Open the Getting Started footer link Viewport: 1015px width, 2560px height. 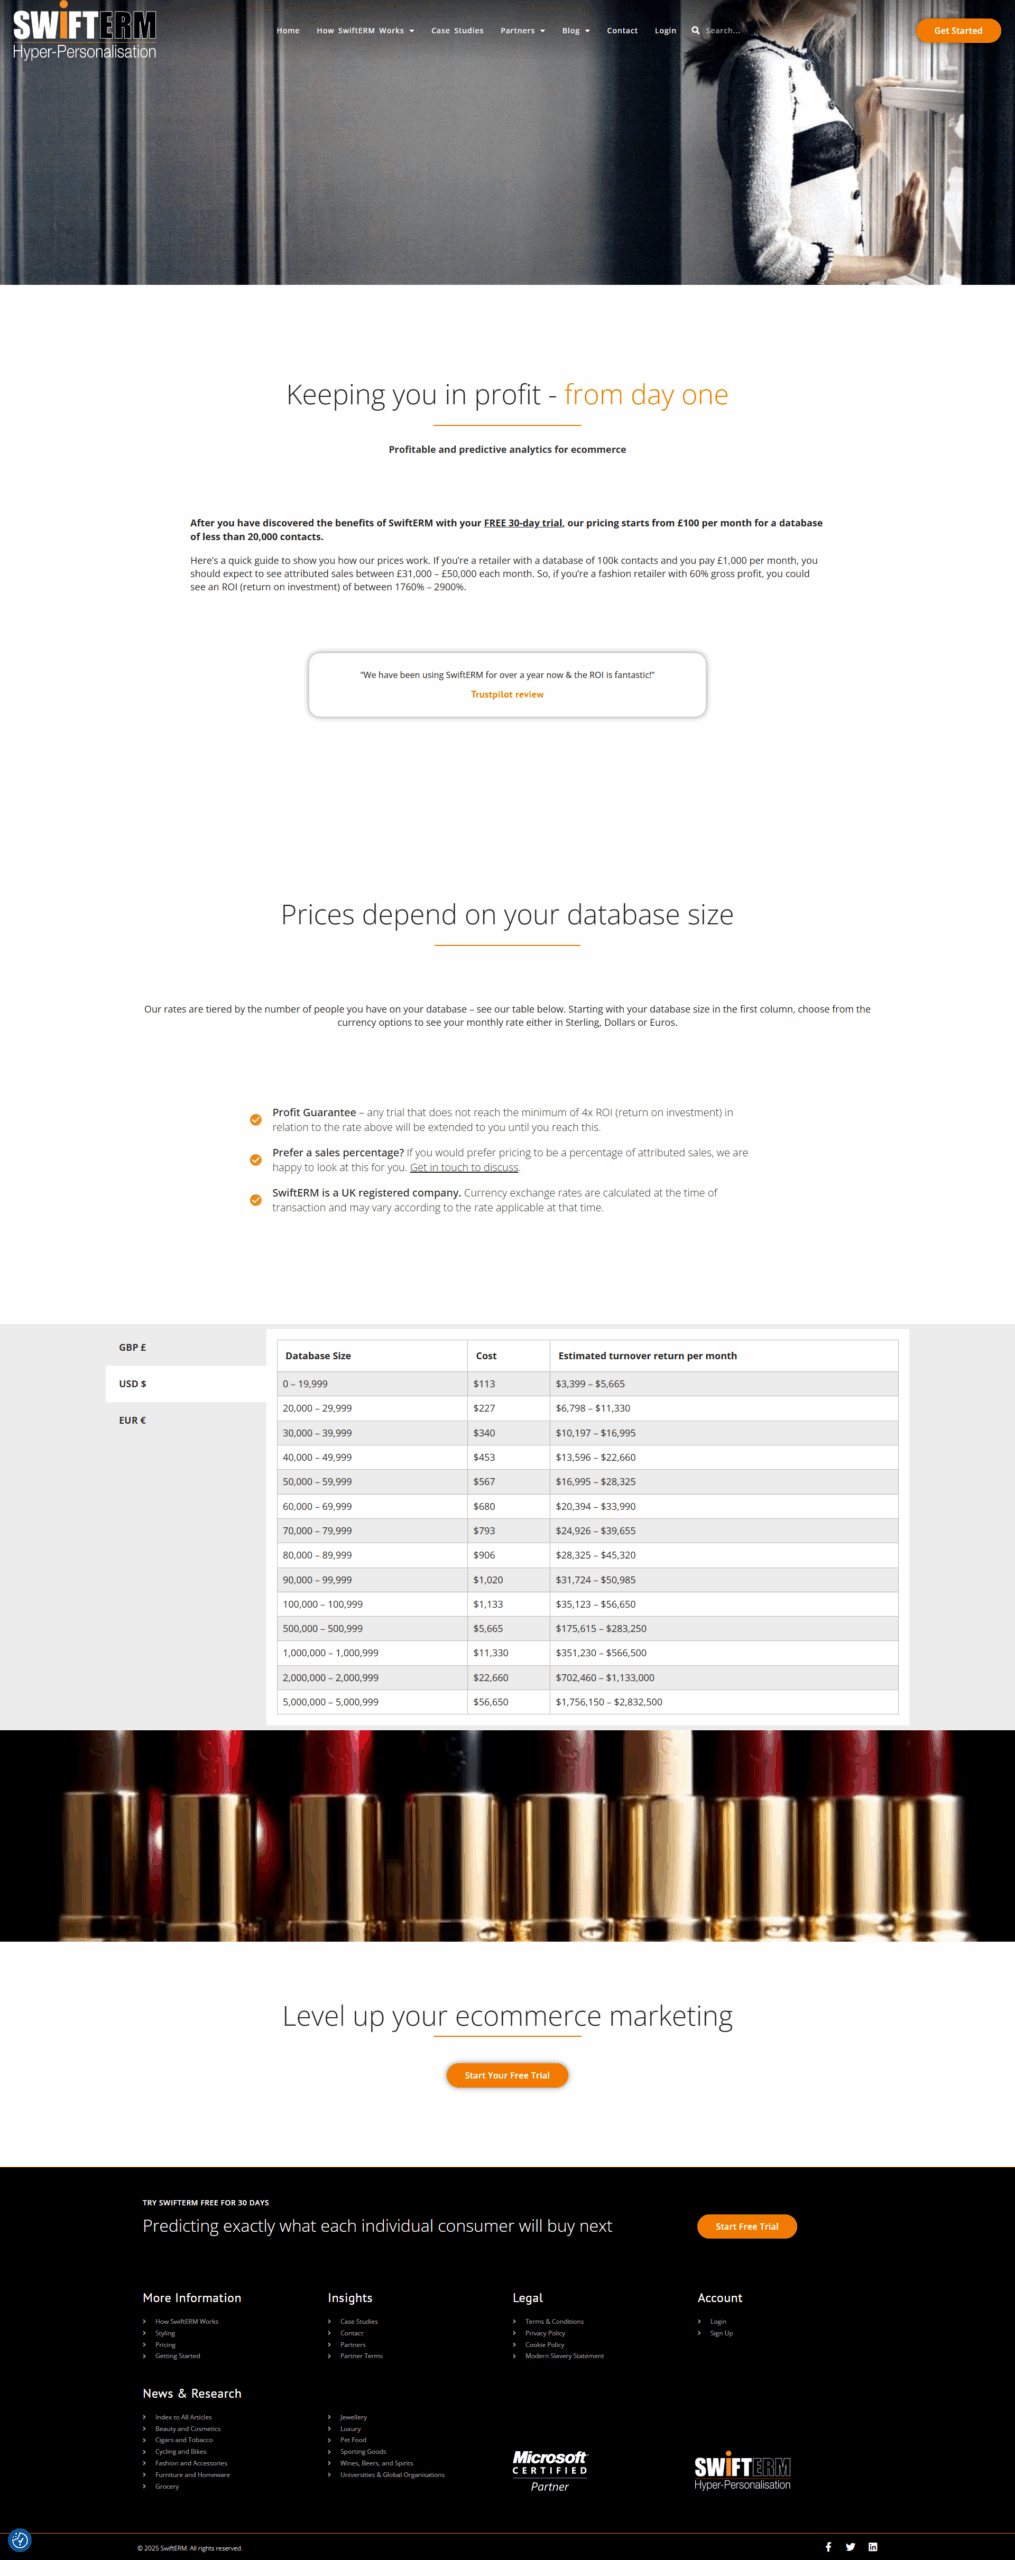tap(177, 2356)
